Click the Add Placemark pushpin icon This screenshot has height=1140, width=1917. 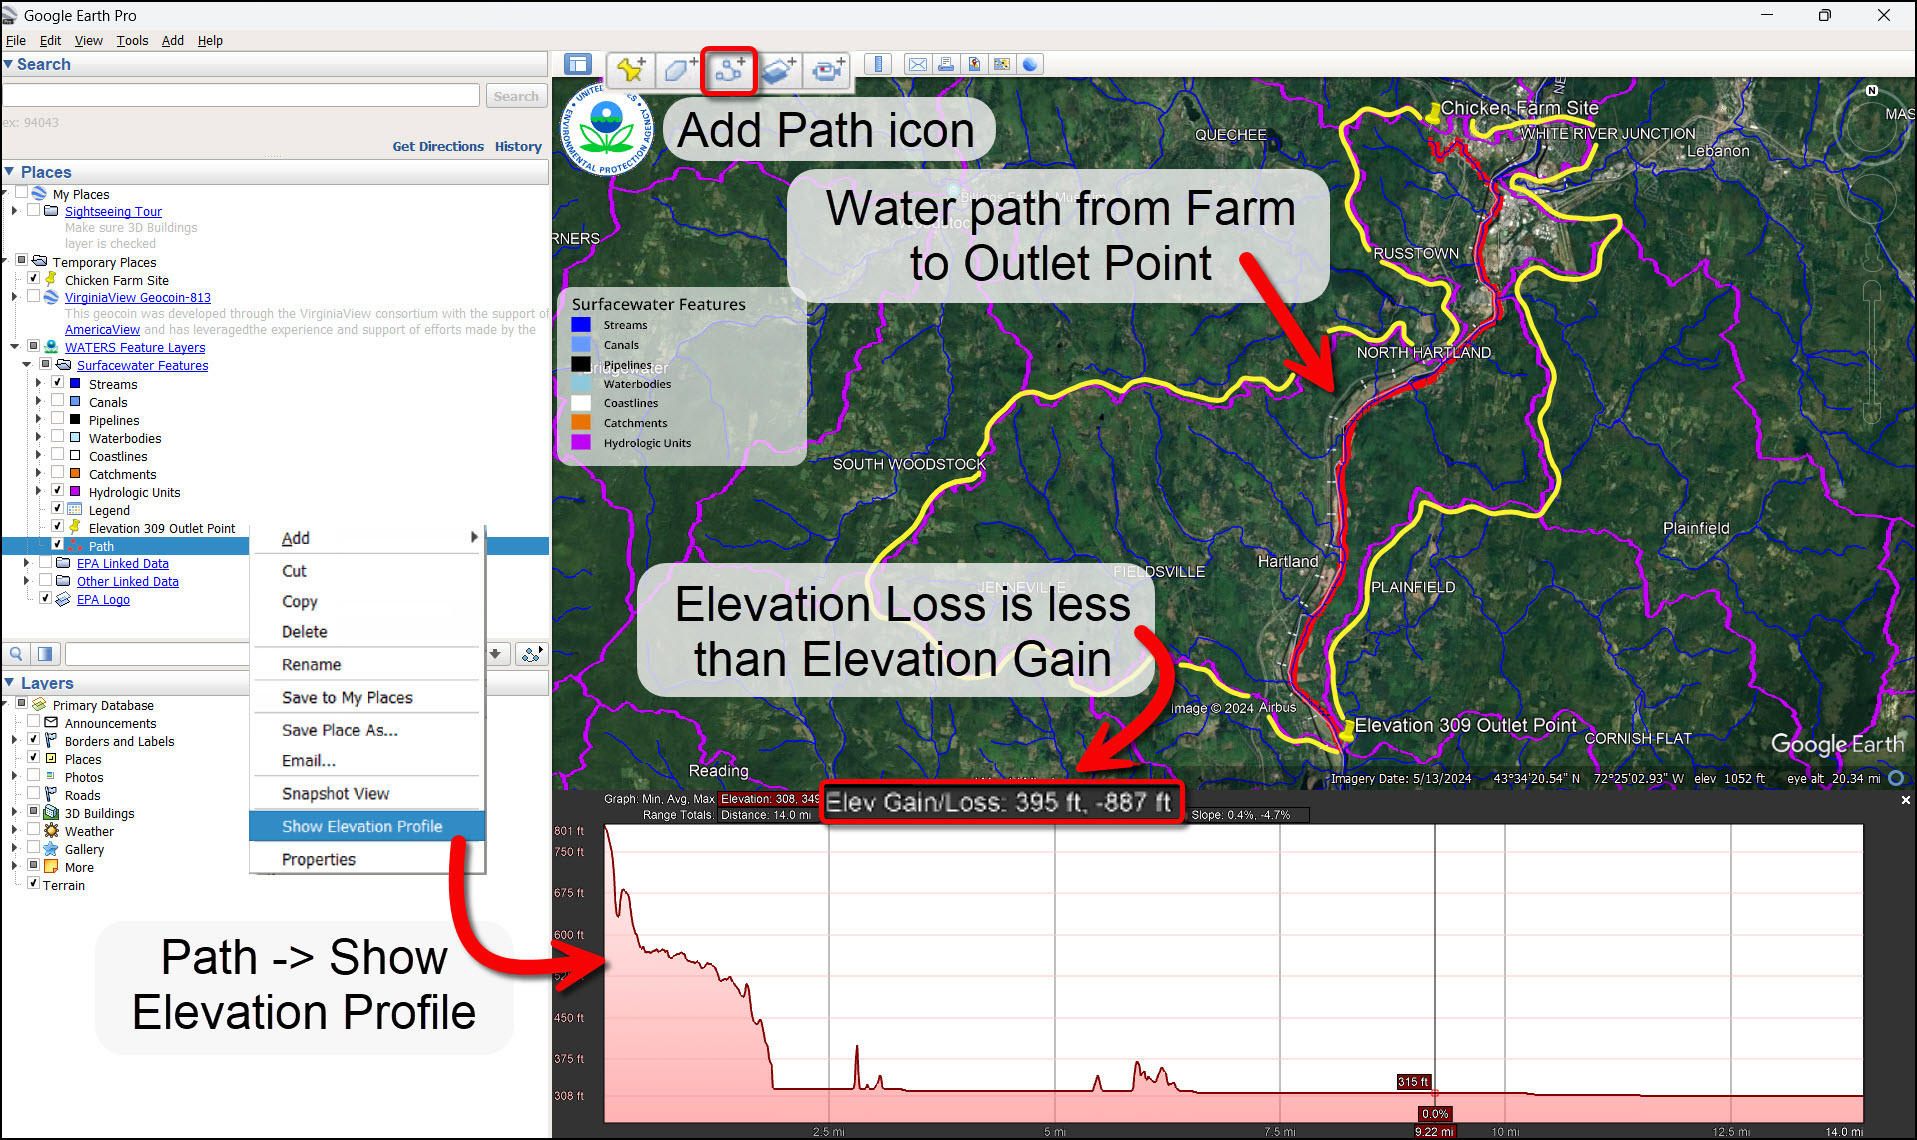[631, 69]
